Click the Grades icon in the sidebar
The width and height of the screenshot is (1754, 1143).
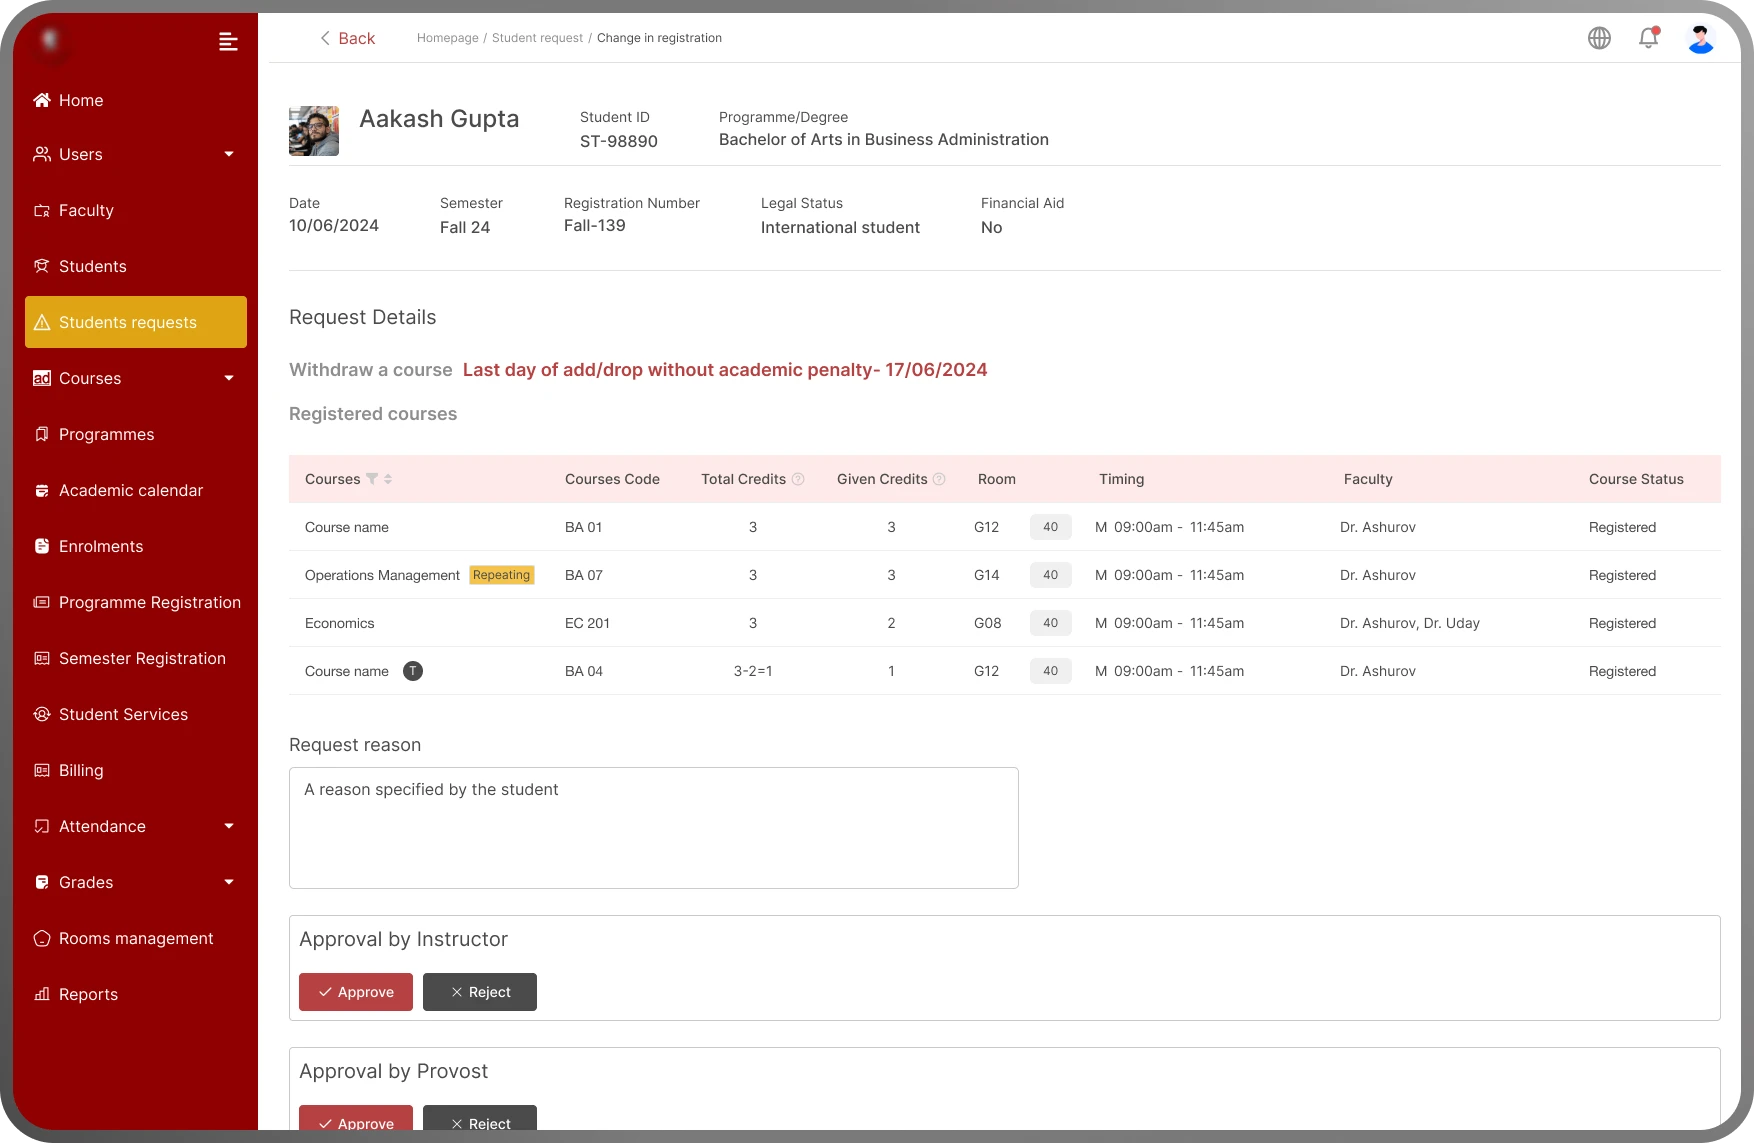[x=42, y=882]
